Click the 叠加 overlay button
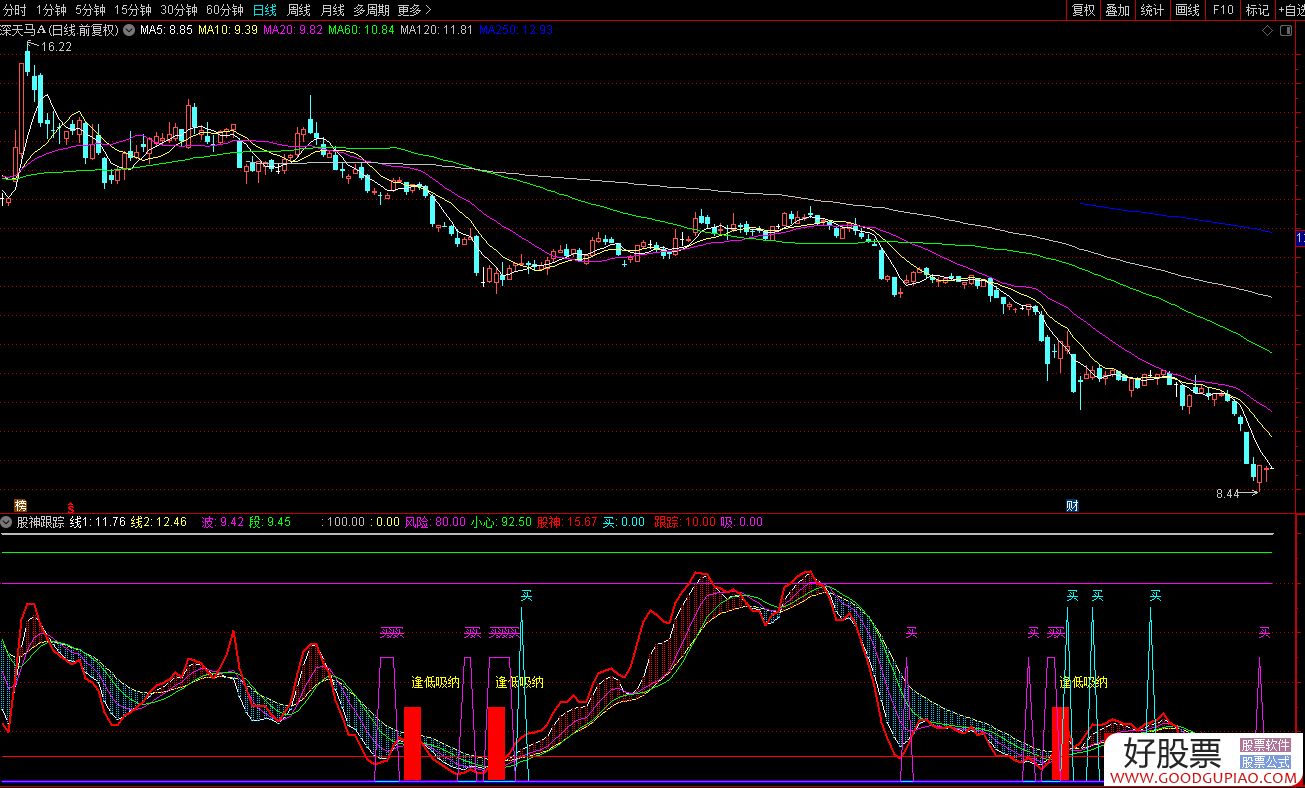1305x788 pixels. pyautogui.click(x=1117, y=10)
